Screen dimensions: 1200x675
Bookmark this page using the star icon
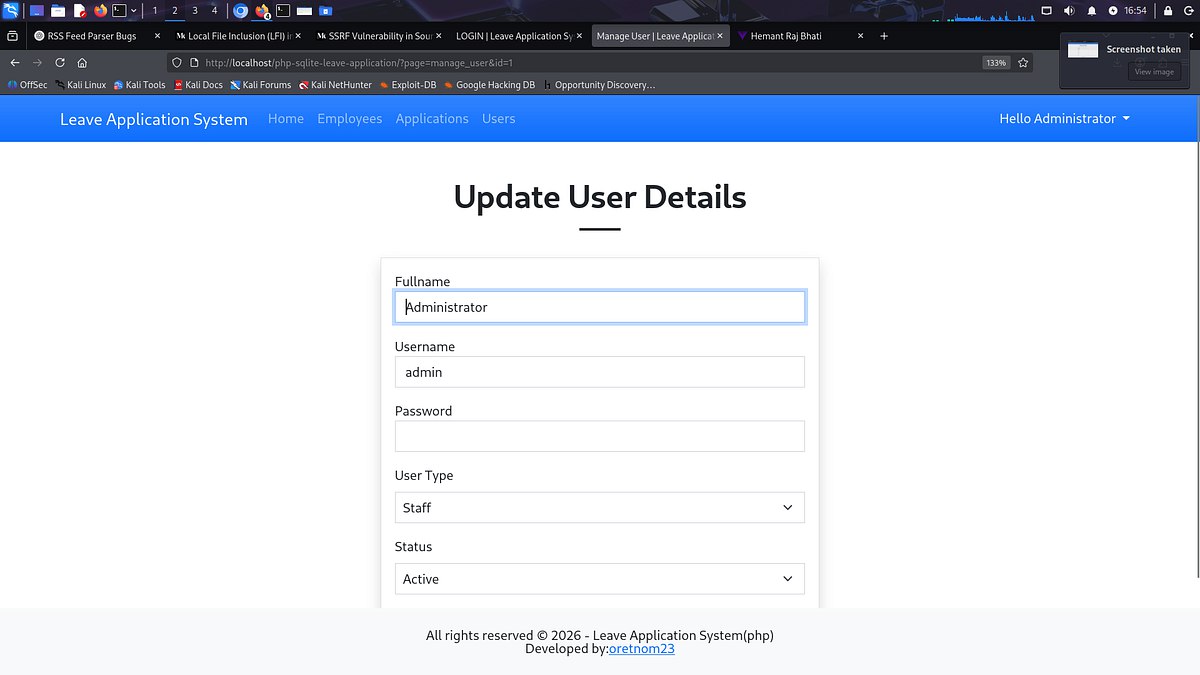[x=1022, y=62]
